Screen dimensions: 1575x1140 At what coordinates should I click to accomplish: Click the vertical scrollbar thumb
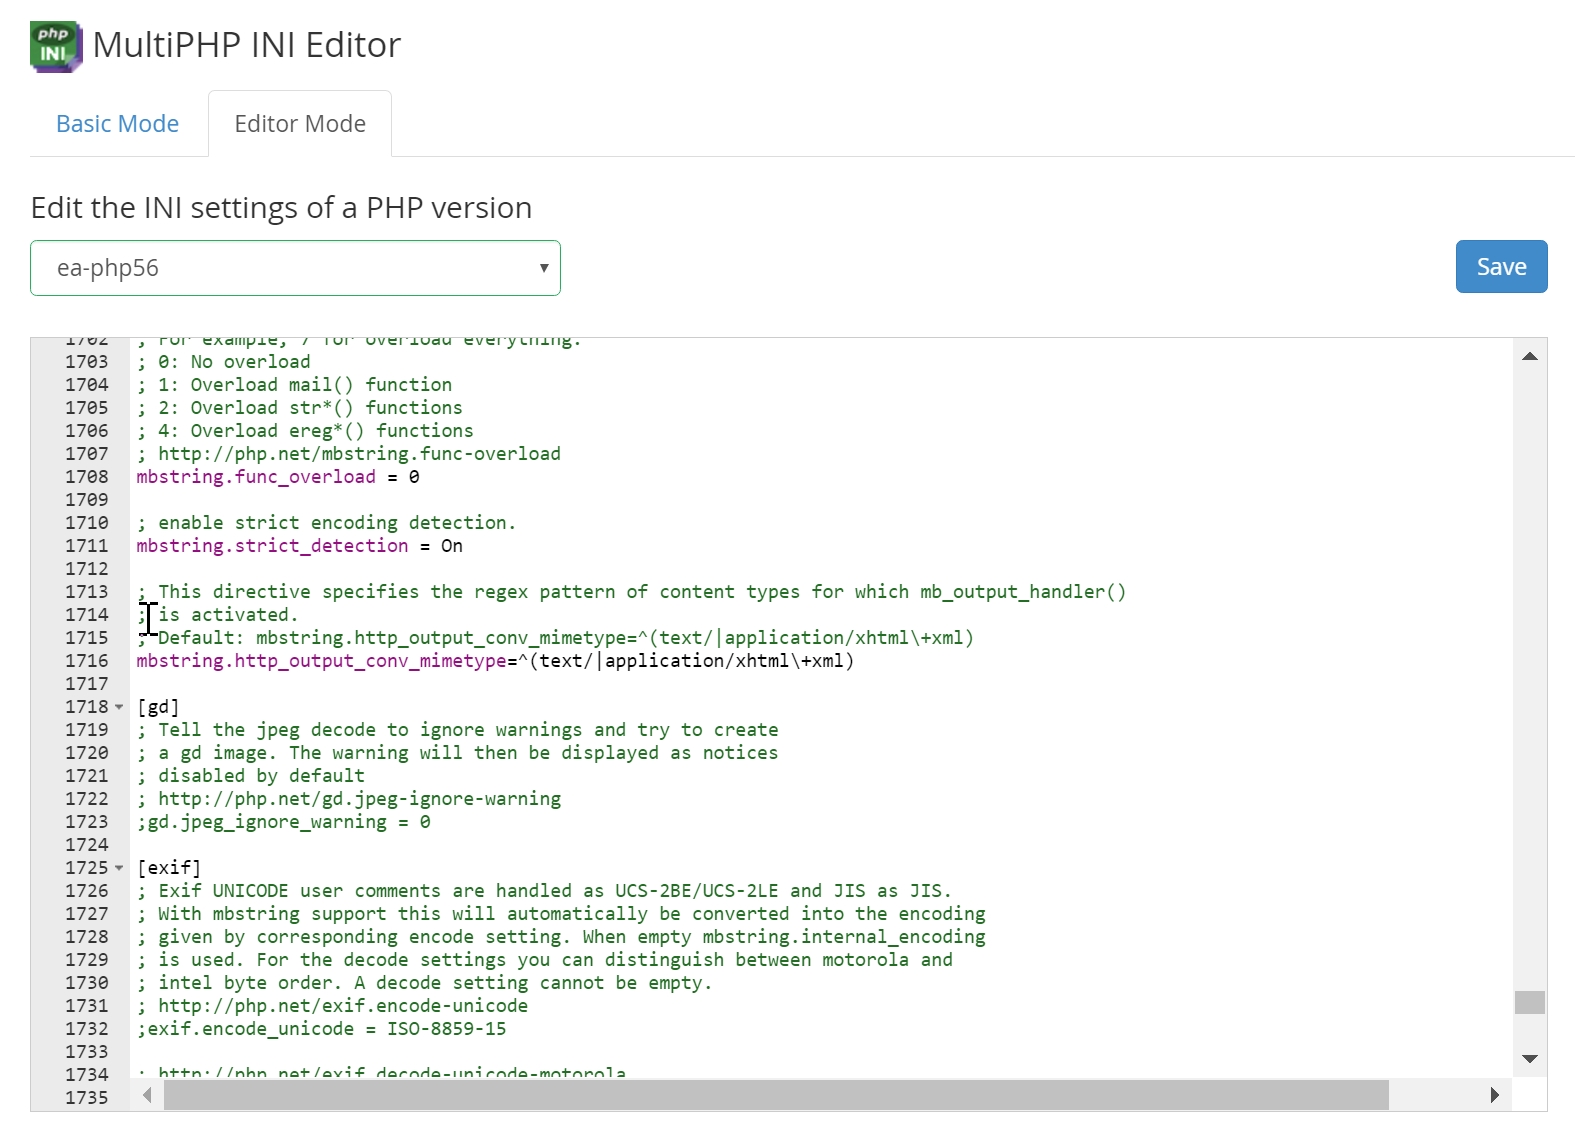coord(1529,1002)
